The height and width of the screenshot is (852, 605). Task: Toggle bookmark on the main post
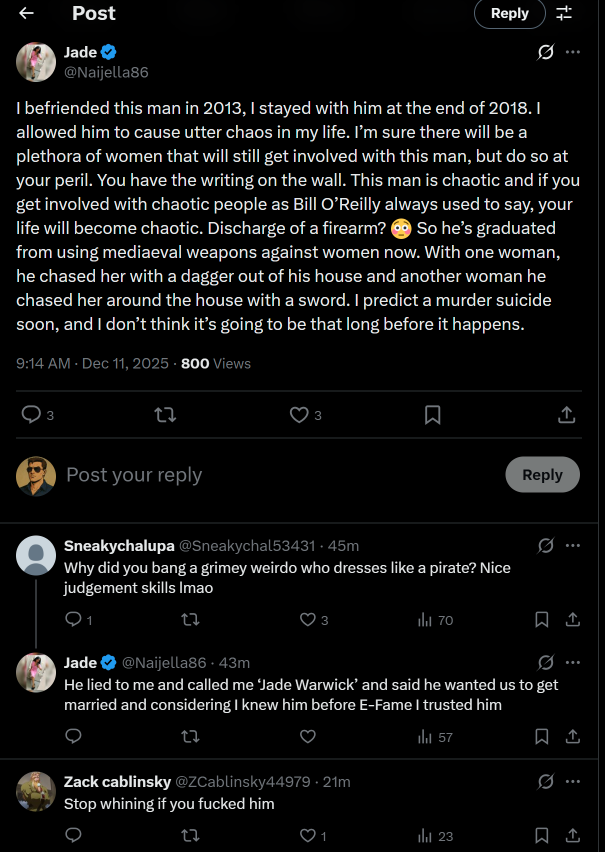pos(432,414)
